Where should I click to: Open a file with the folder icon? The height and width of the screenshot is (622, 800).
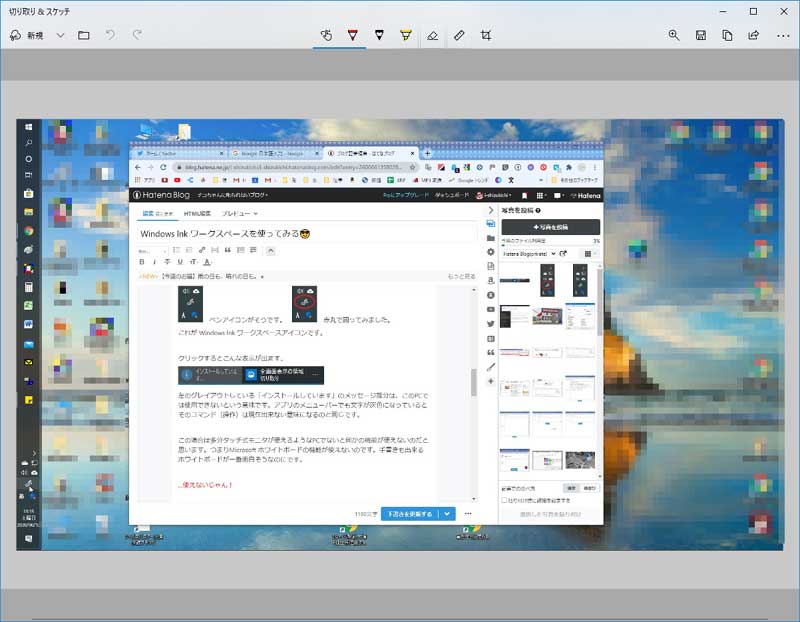(84, 35)
